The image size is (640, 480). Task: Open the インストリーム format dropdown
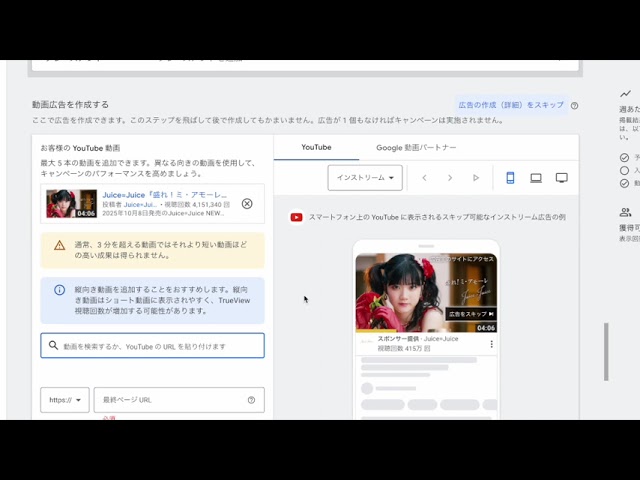[x=365, y=178]
